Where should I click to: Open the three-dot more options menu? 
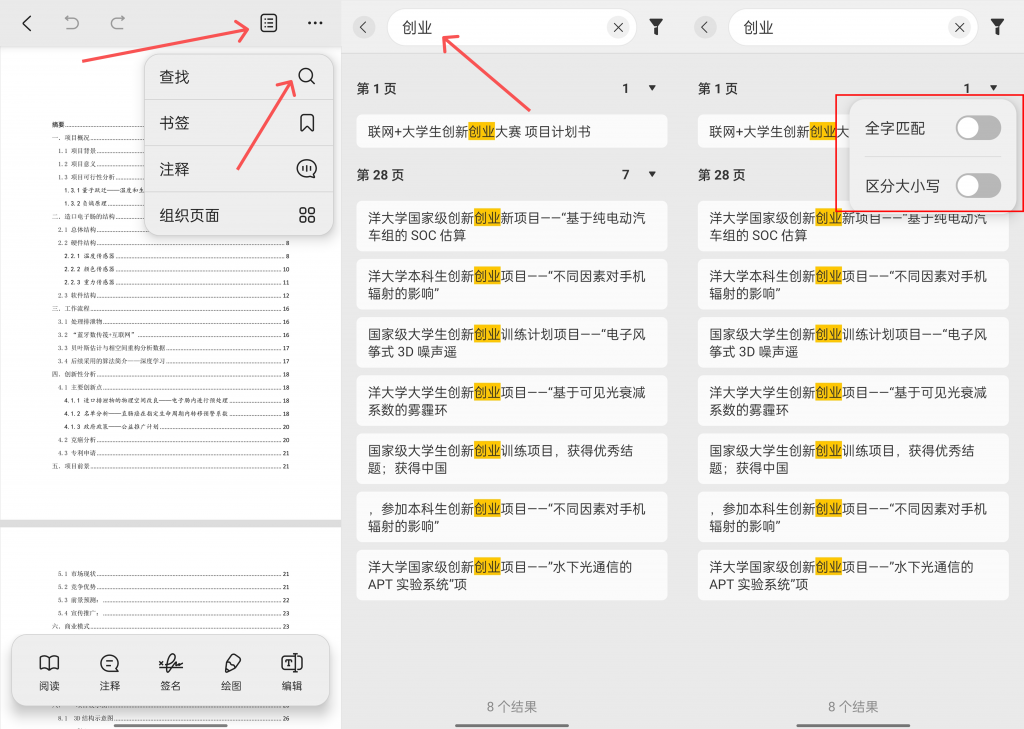click(x=315, y=23)
